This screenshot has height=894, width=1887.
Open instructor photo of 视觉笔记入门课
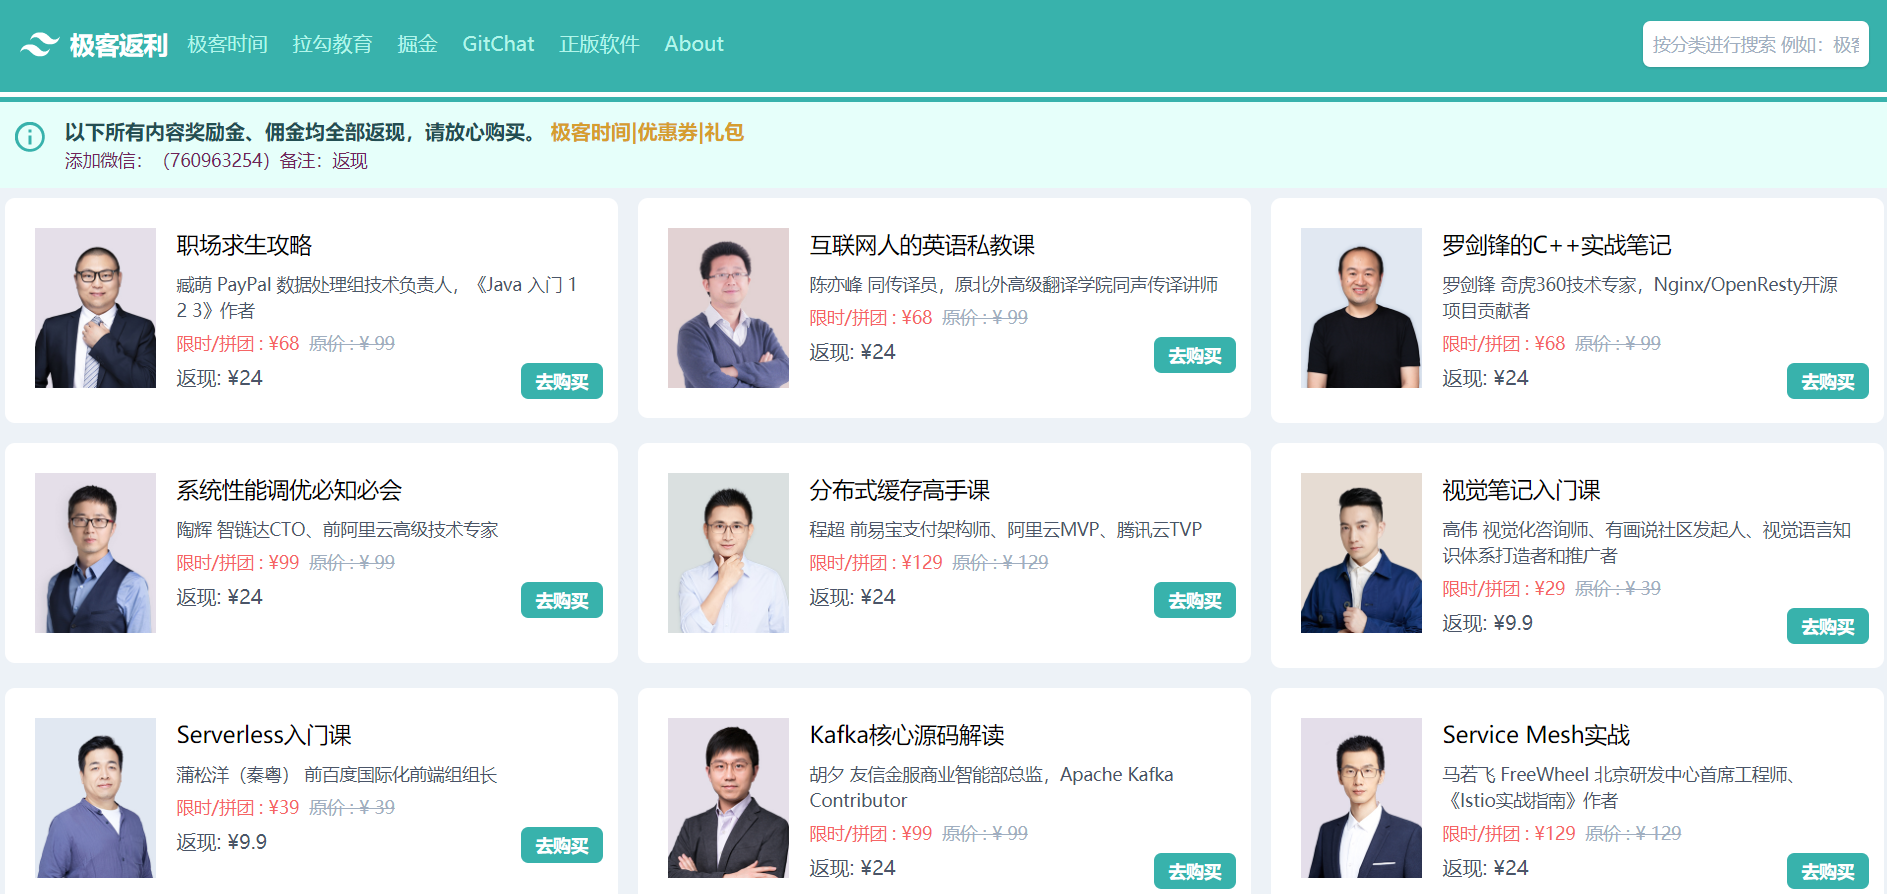(x=1361, y=553)
